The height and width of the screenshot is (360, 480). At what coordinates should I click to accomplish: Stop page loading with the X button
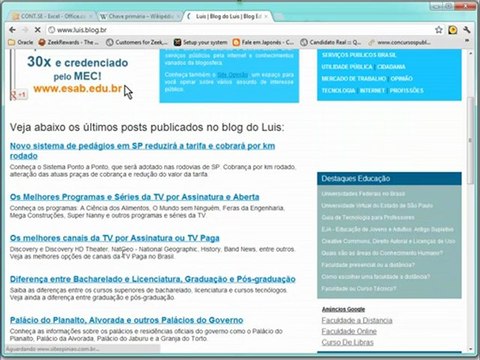[38, 30]
